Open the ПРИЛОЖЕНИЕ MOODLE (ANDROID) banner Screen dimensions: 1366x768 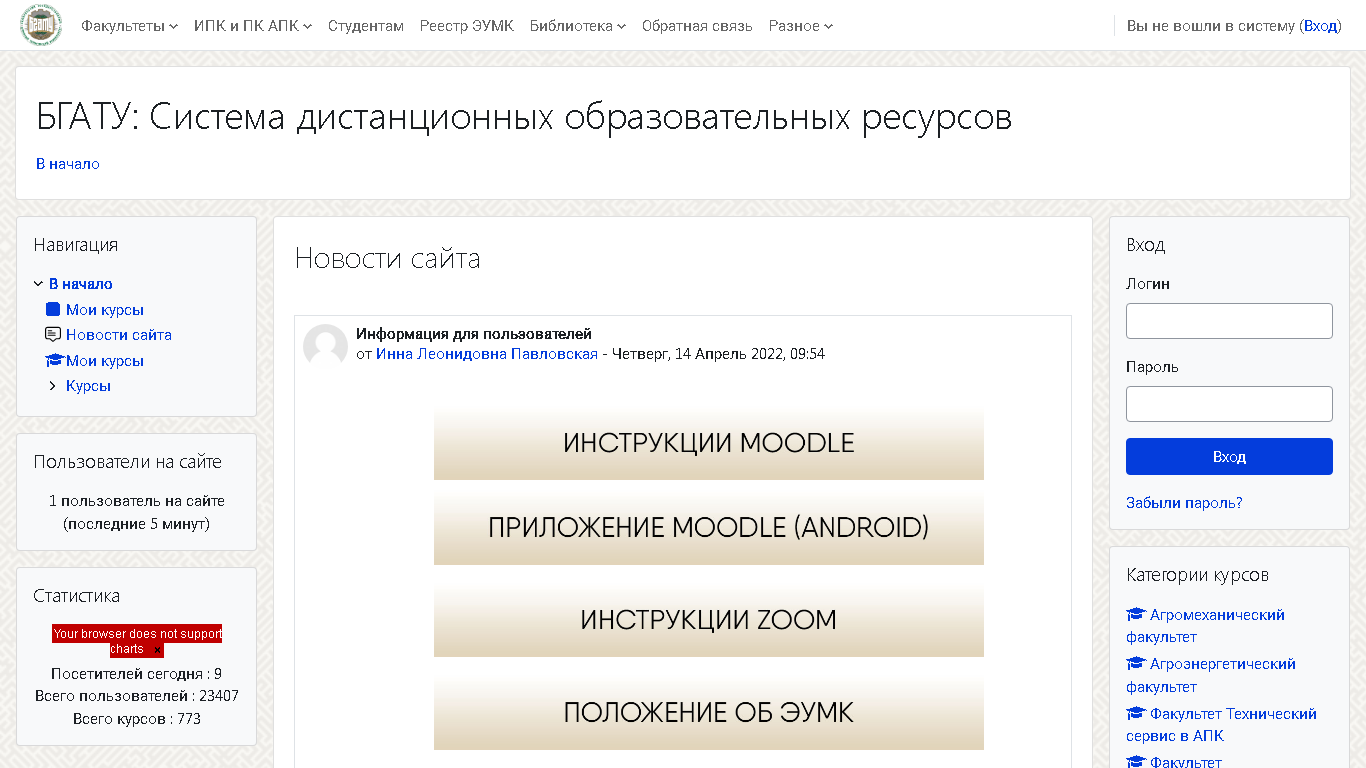[709, 528]
